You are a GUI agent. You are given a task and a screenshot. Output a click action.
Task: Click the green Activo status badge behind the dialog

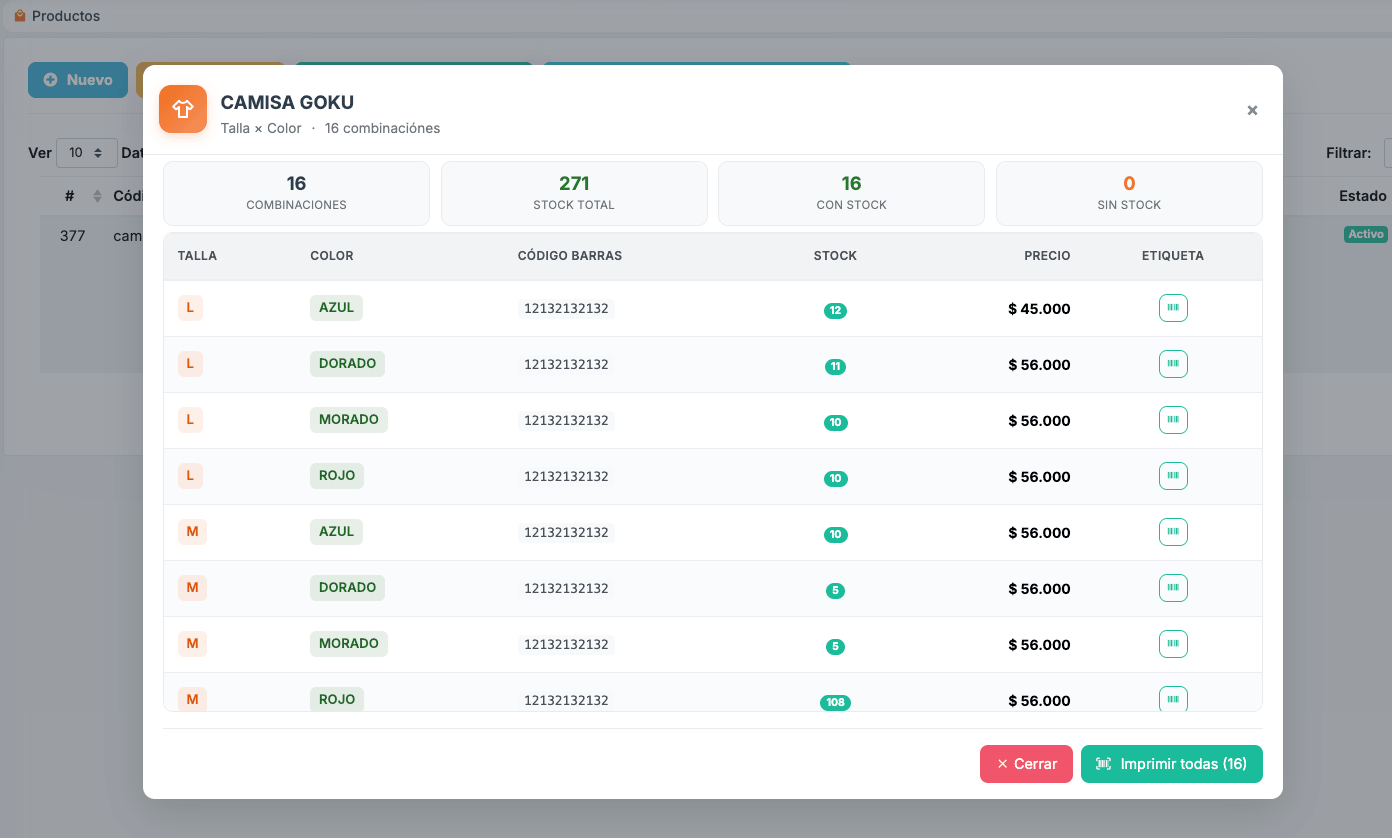coord(1365,234)
